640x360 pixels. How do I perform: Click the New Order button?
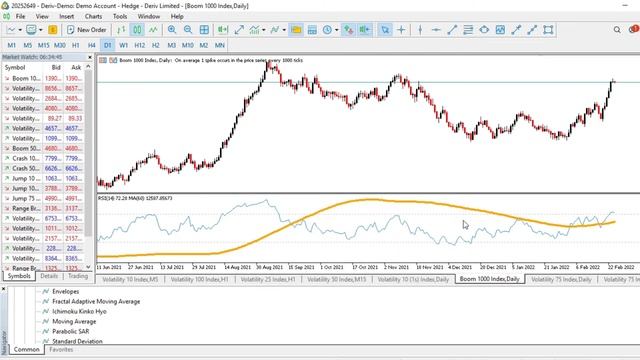87,30
